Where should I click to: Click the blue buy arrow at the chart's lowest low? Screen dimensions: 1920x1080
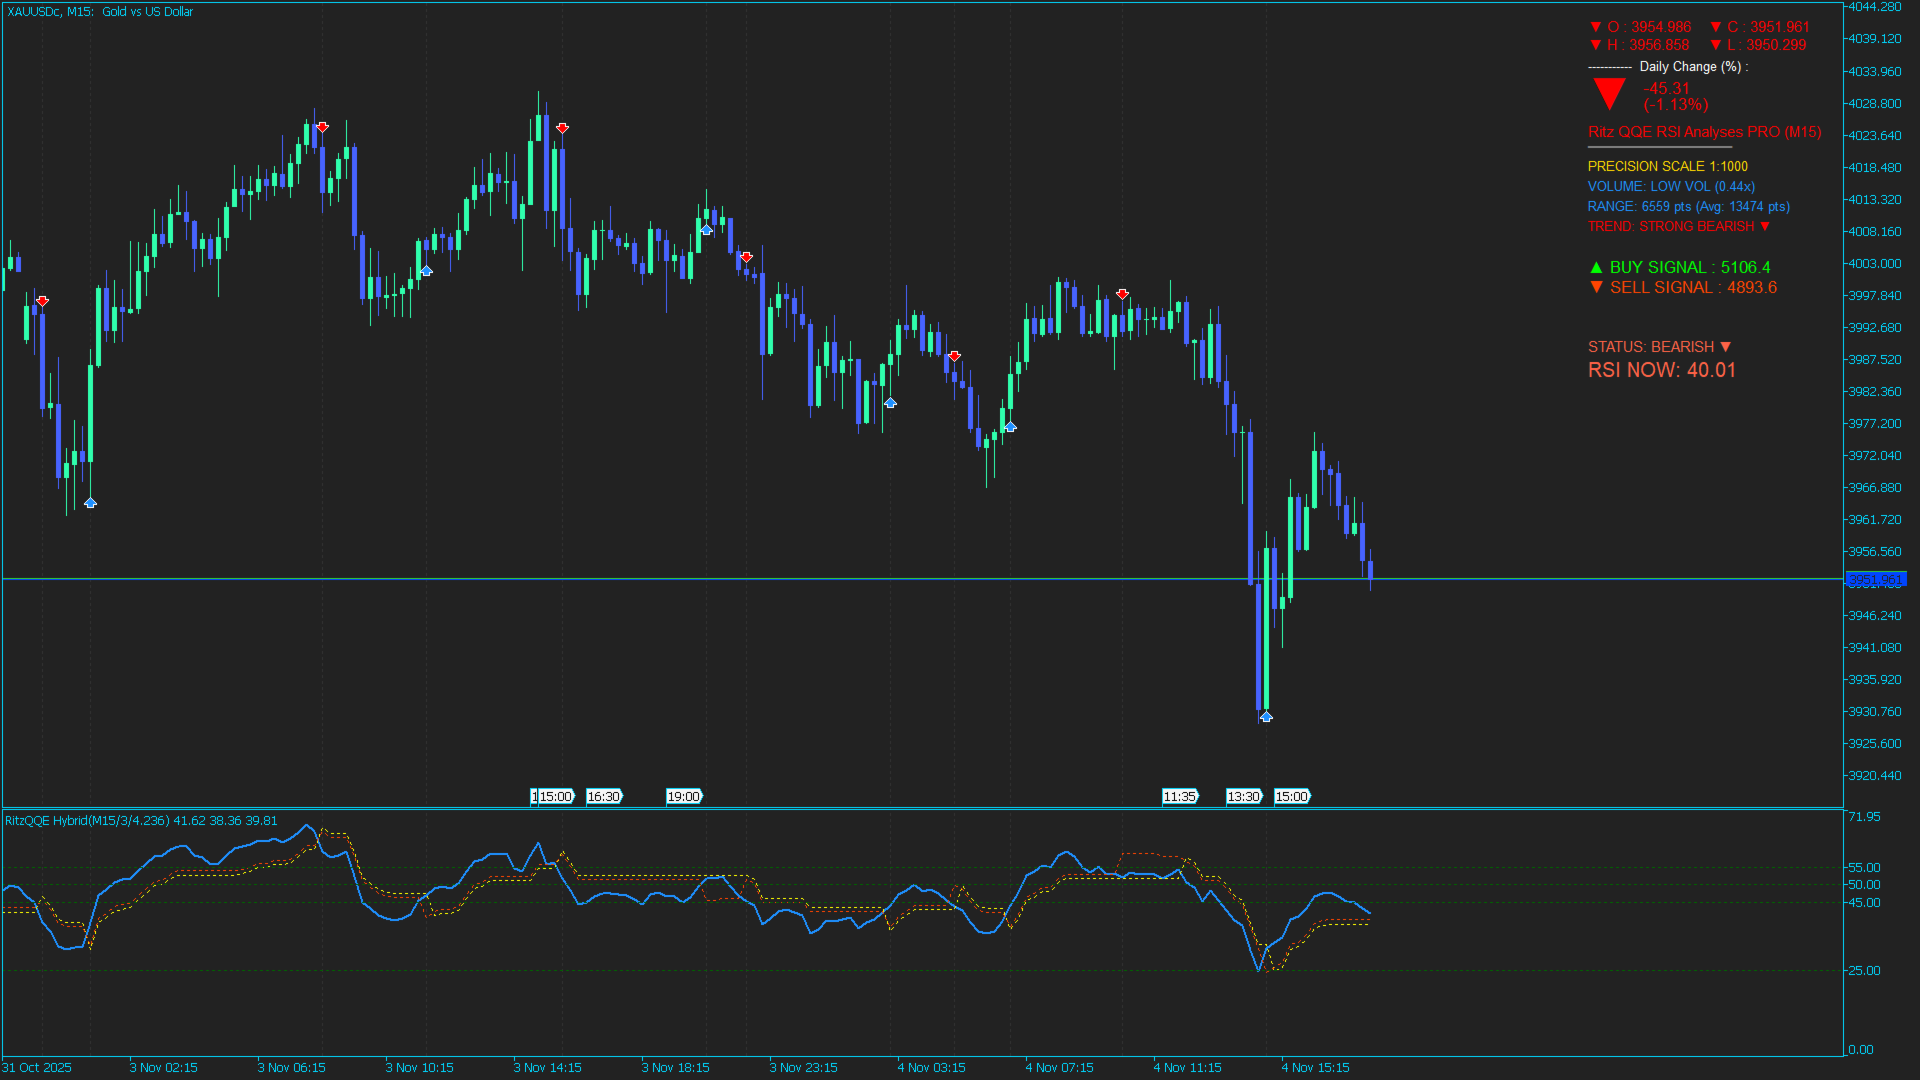[x=1266, y=716]
